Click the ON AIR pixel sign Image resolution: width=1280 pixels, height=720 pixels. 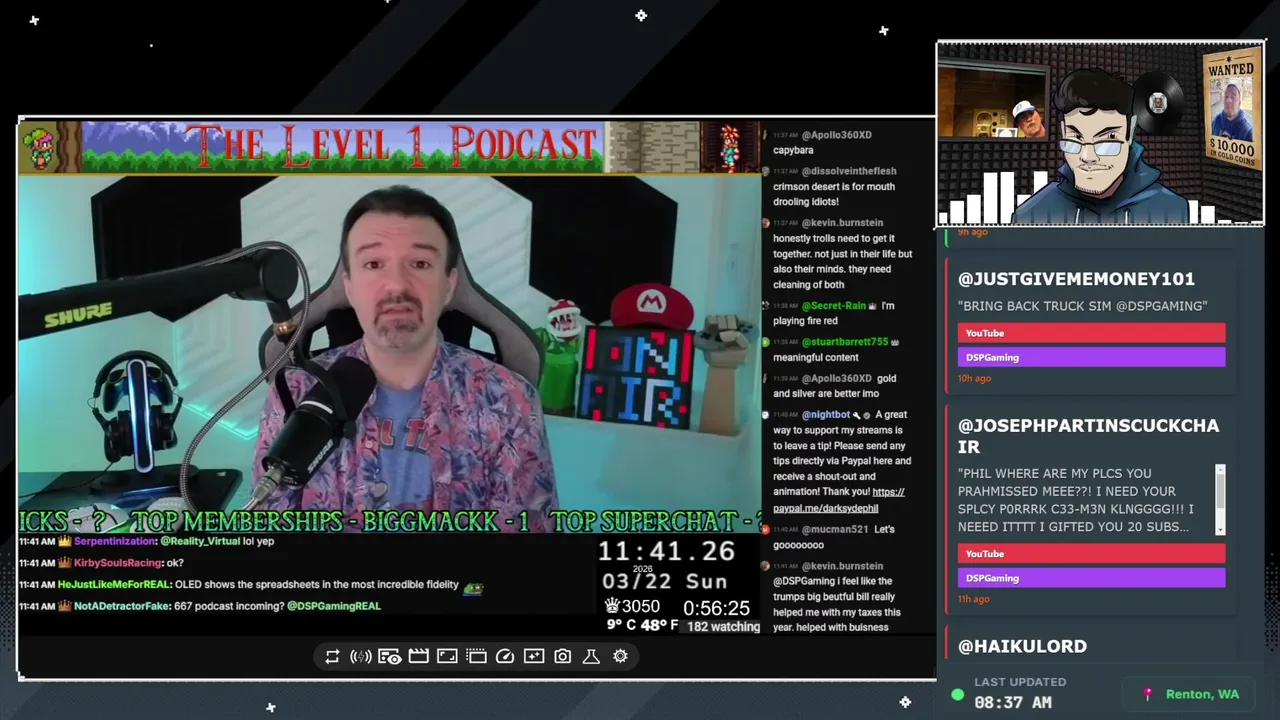click(638, 376)
